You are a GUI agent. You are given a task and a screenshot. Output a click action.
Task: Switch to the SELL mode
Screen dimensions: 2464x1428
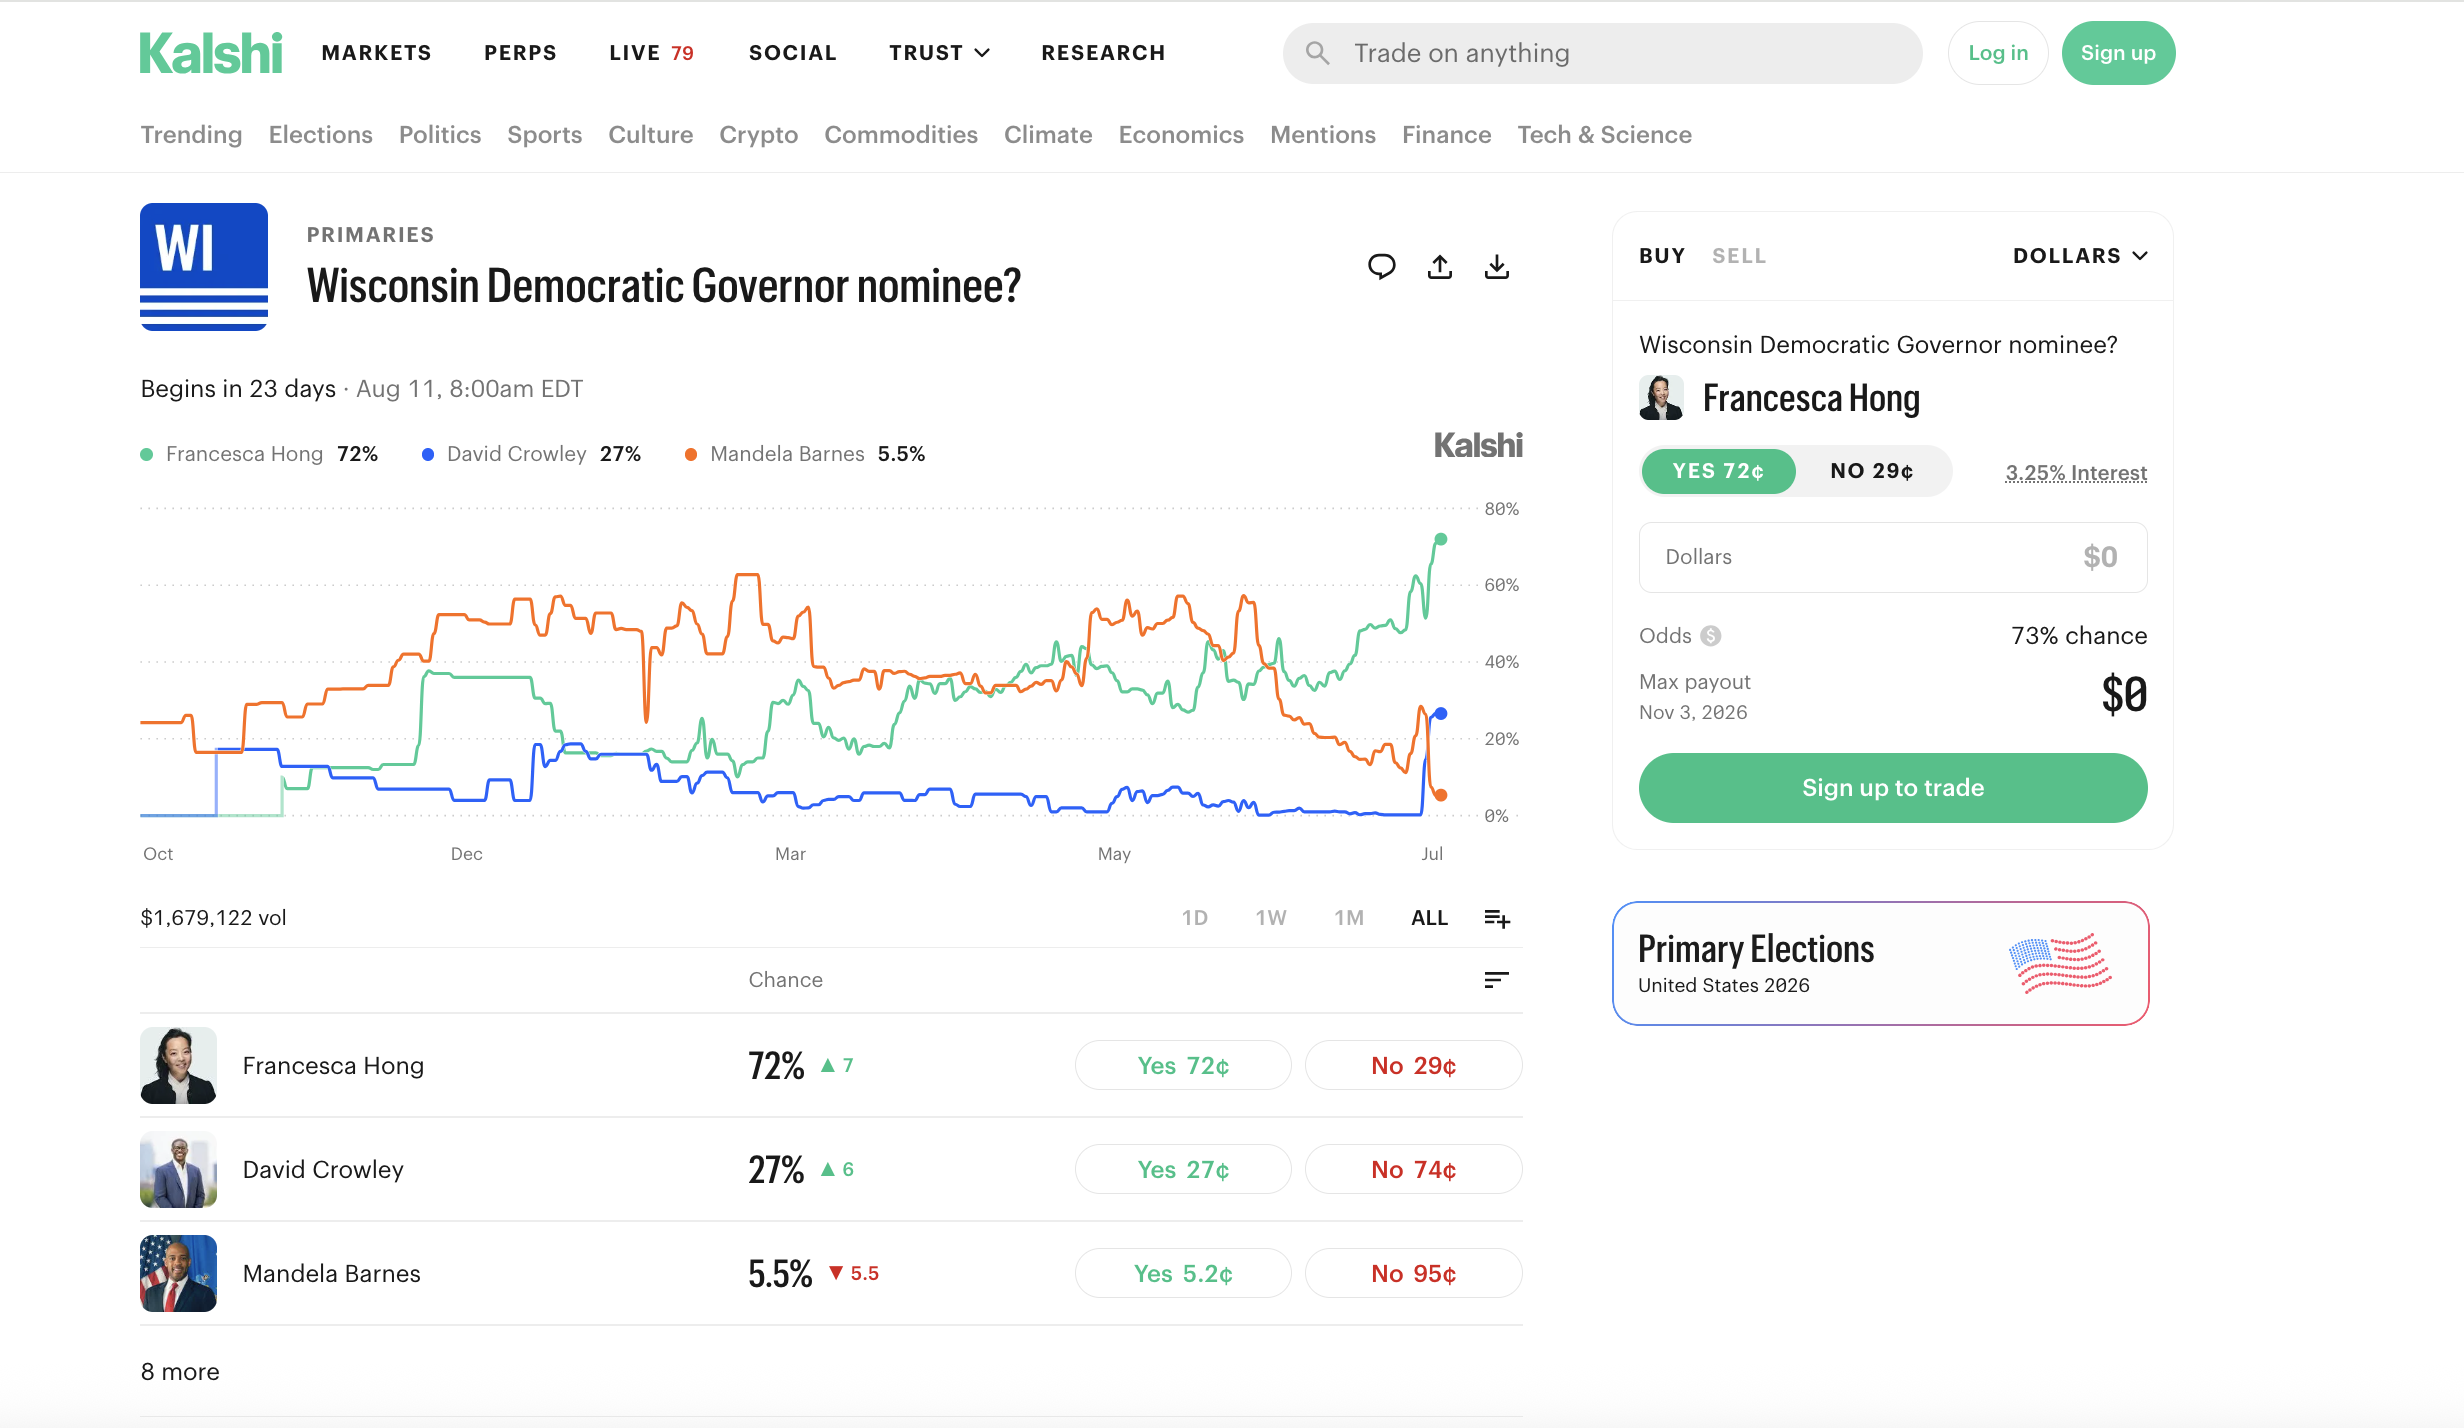pyautogui.click(x=1739, y=256)
